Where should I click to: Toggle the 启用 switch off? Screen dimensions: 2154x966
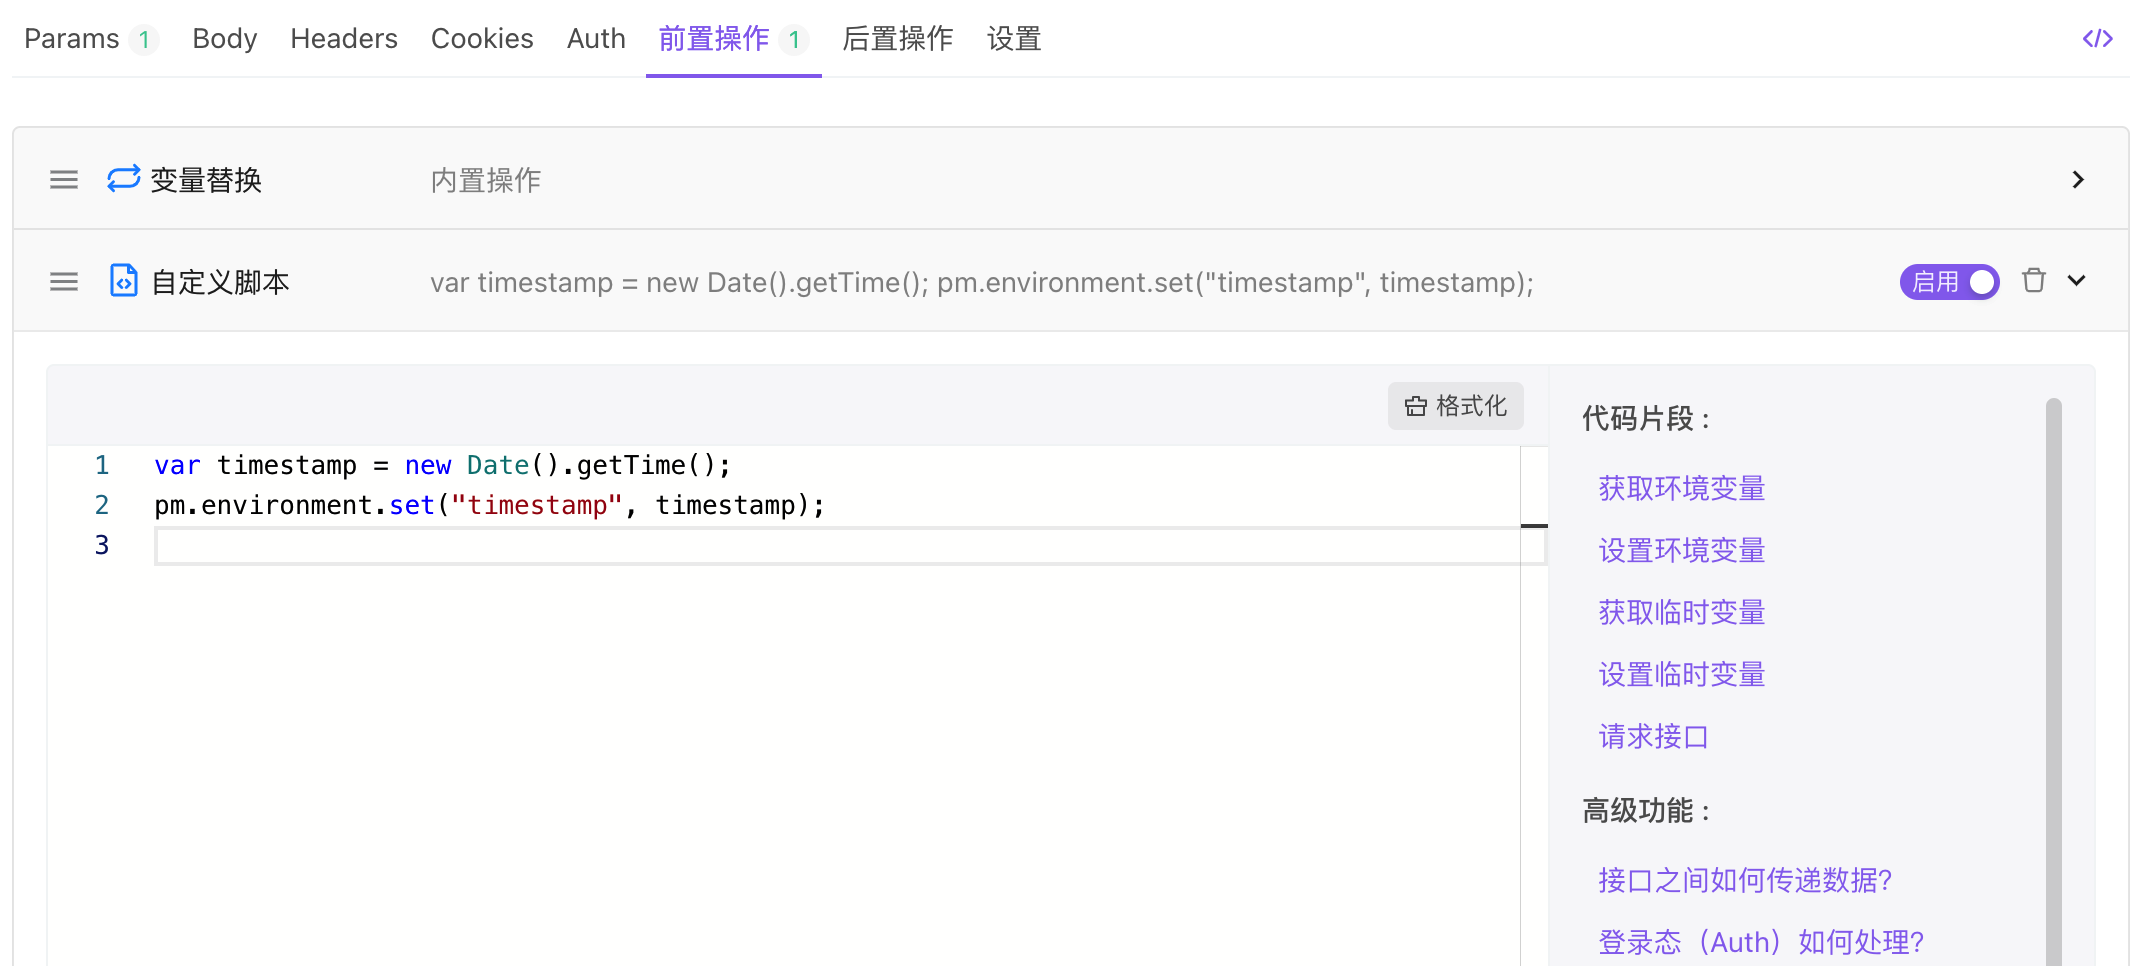(1949, 282)
